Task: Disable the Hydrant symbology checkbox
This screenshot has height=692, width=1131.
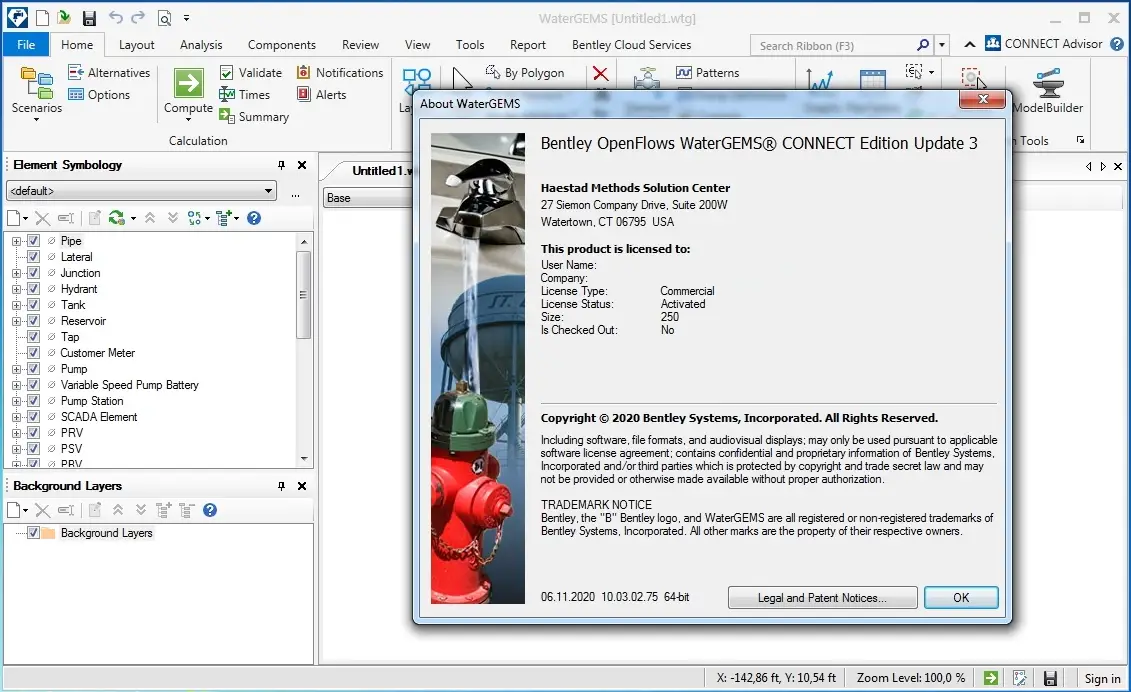Action: click(33, 289)
